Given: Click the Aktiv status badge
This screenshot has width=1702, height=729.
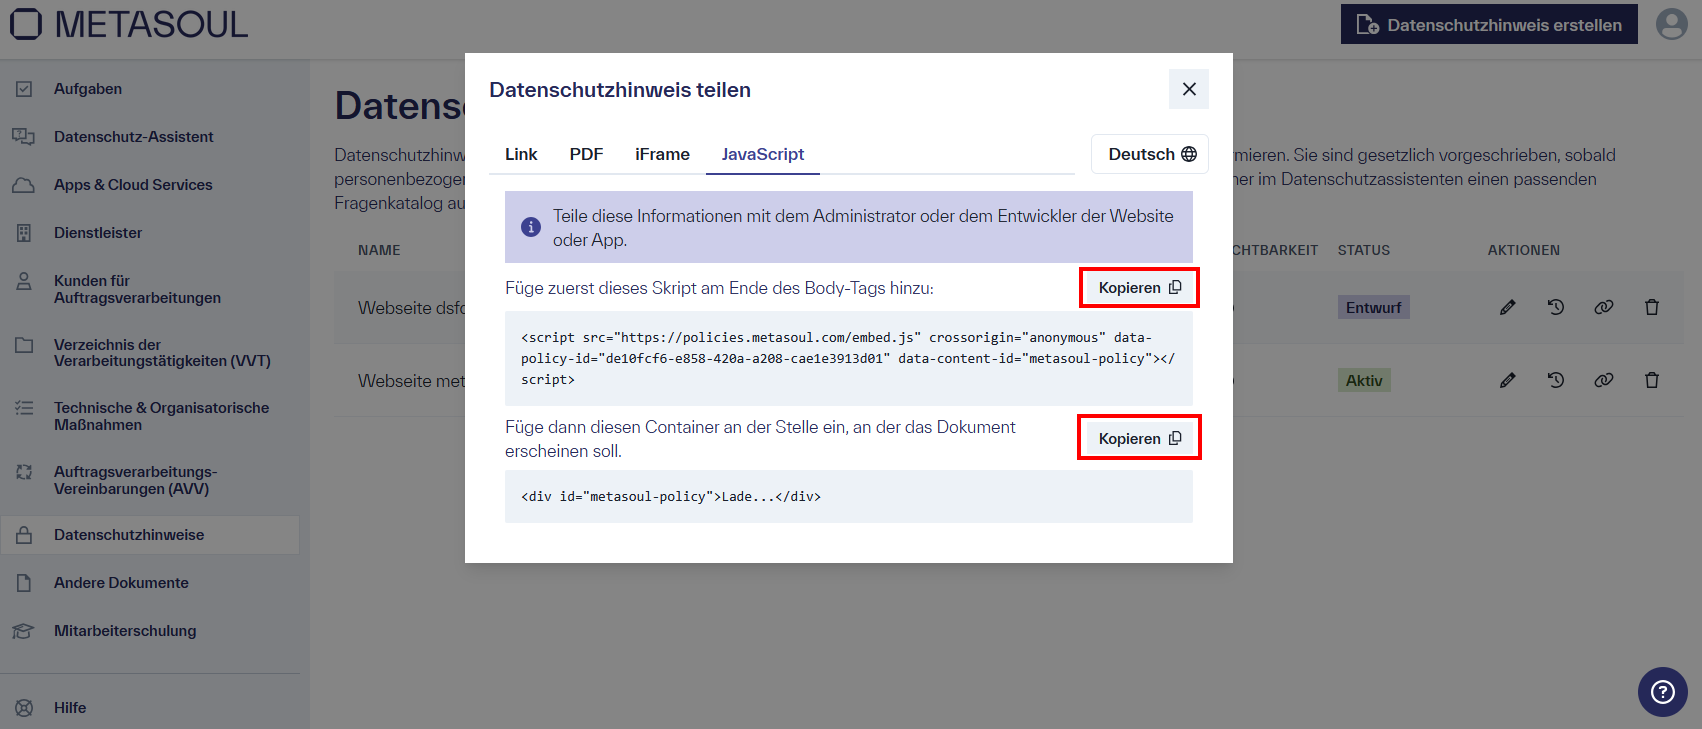Looking at the screenshot, I should [1364, 380].
